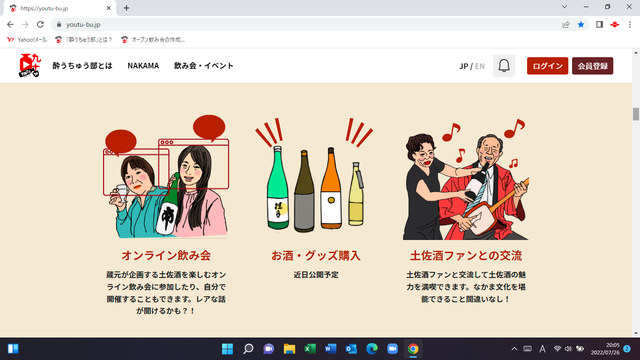Close the youtu-bu.jp browser tab
Image resolution: width=640 pixels, height=360 pixels.
[x=109, y=8]
